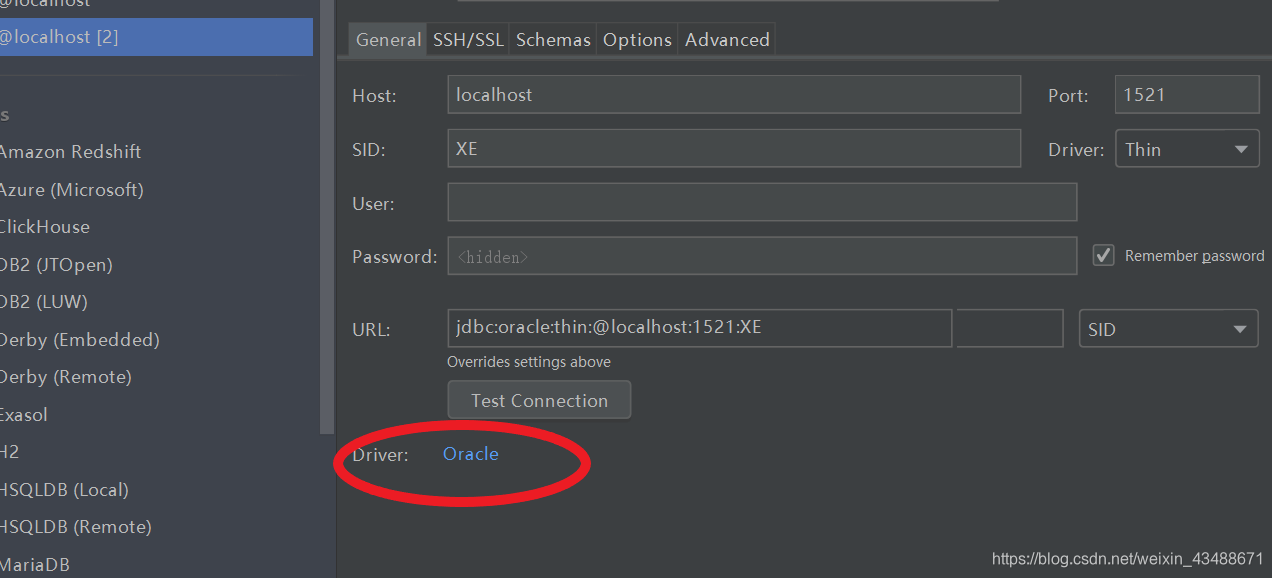Select MariaDB driver

pos(35,565)
